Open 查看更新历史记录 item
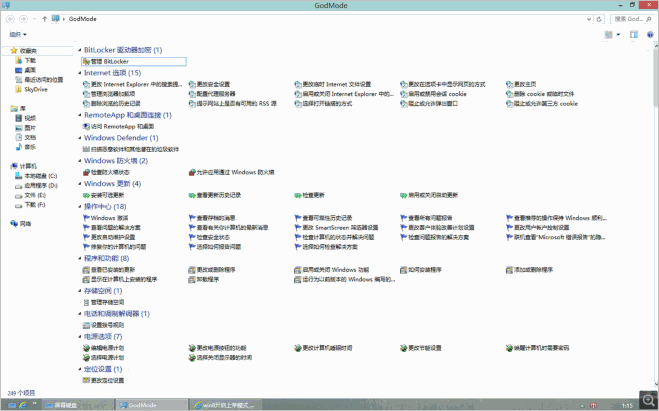This screenshot has height=411, width=659. click(x=215, y=195)
